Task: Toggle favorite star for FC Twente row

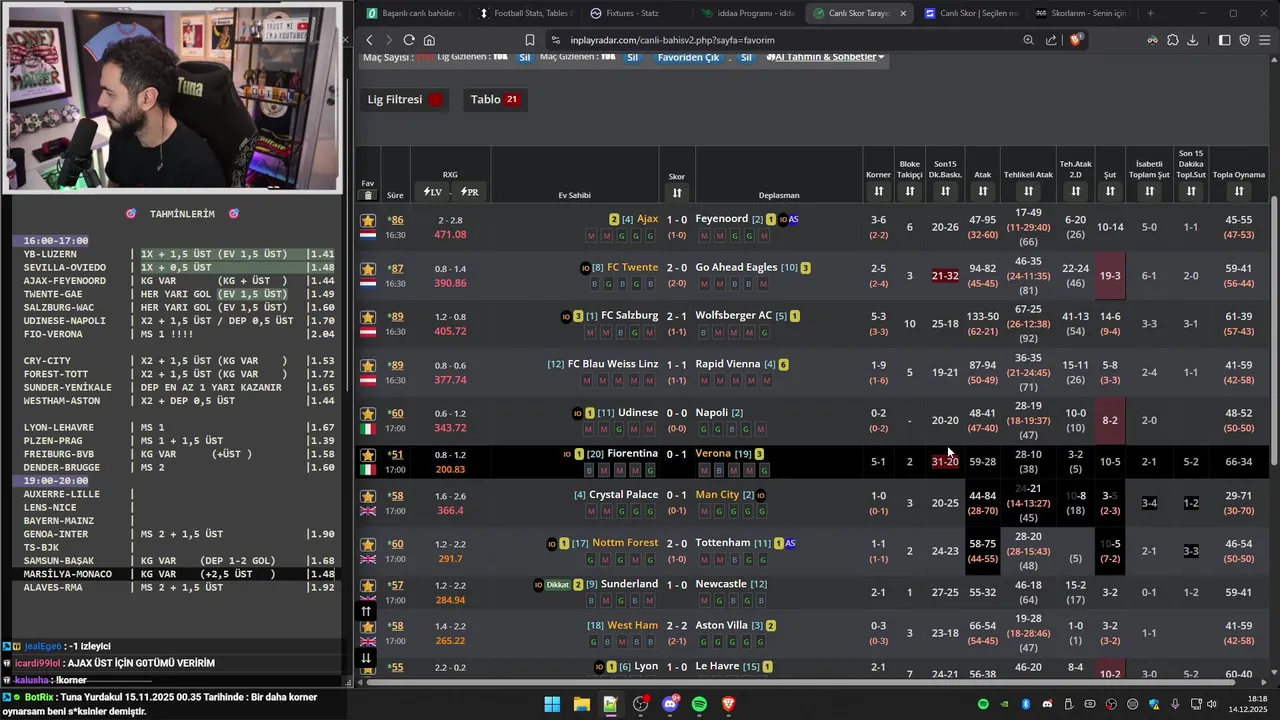Action: click(x=368, y=269)
